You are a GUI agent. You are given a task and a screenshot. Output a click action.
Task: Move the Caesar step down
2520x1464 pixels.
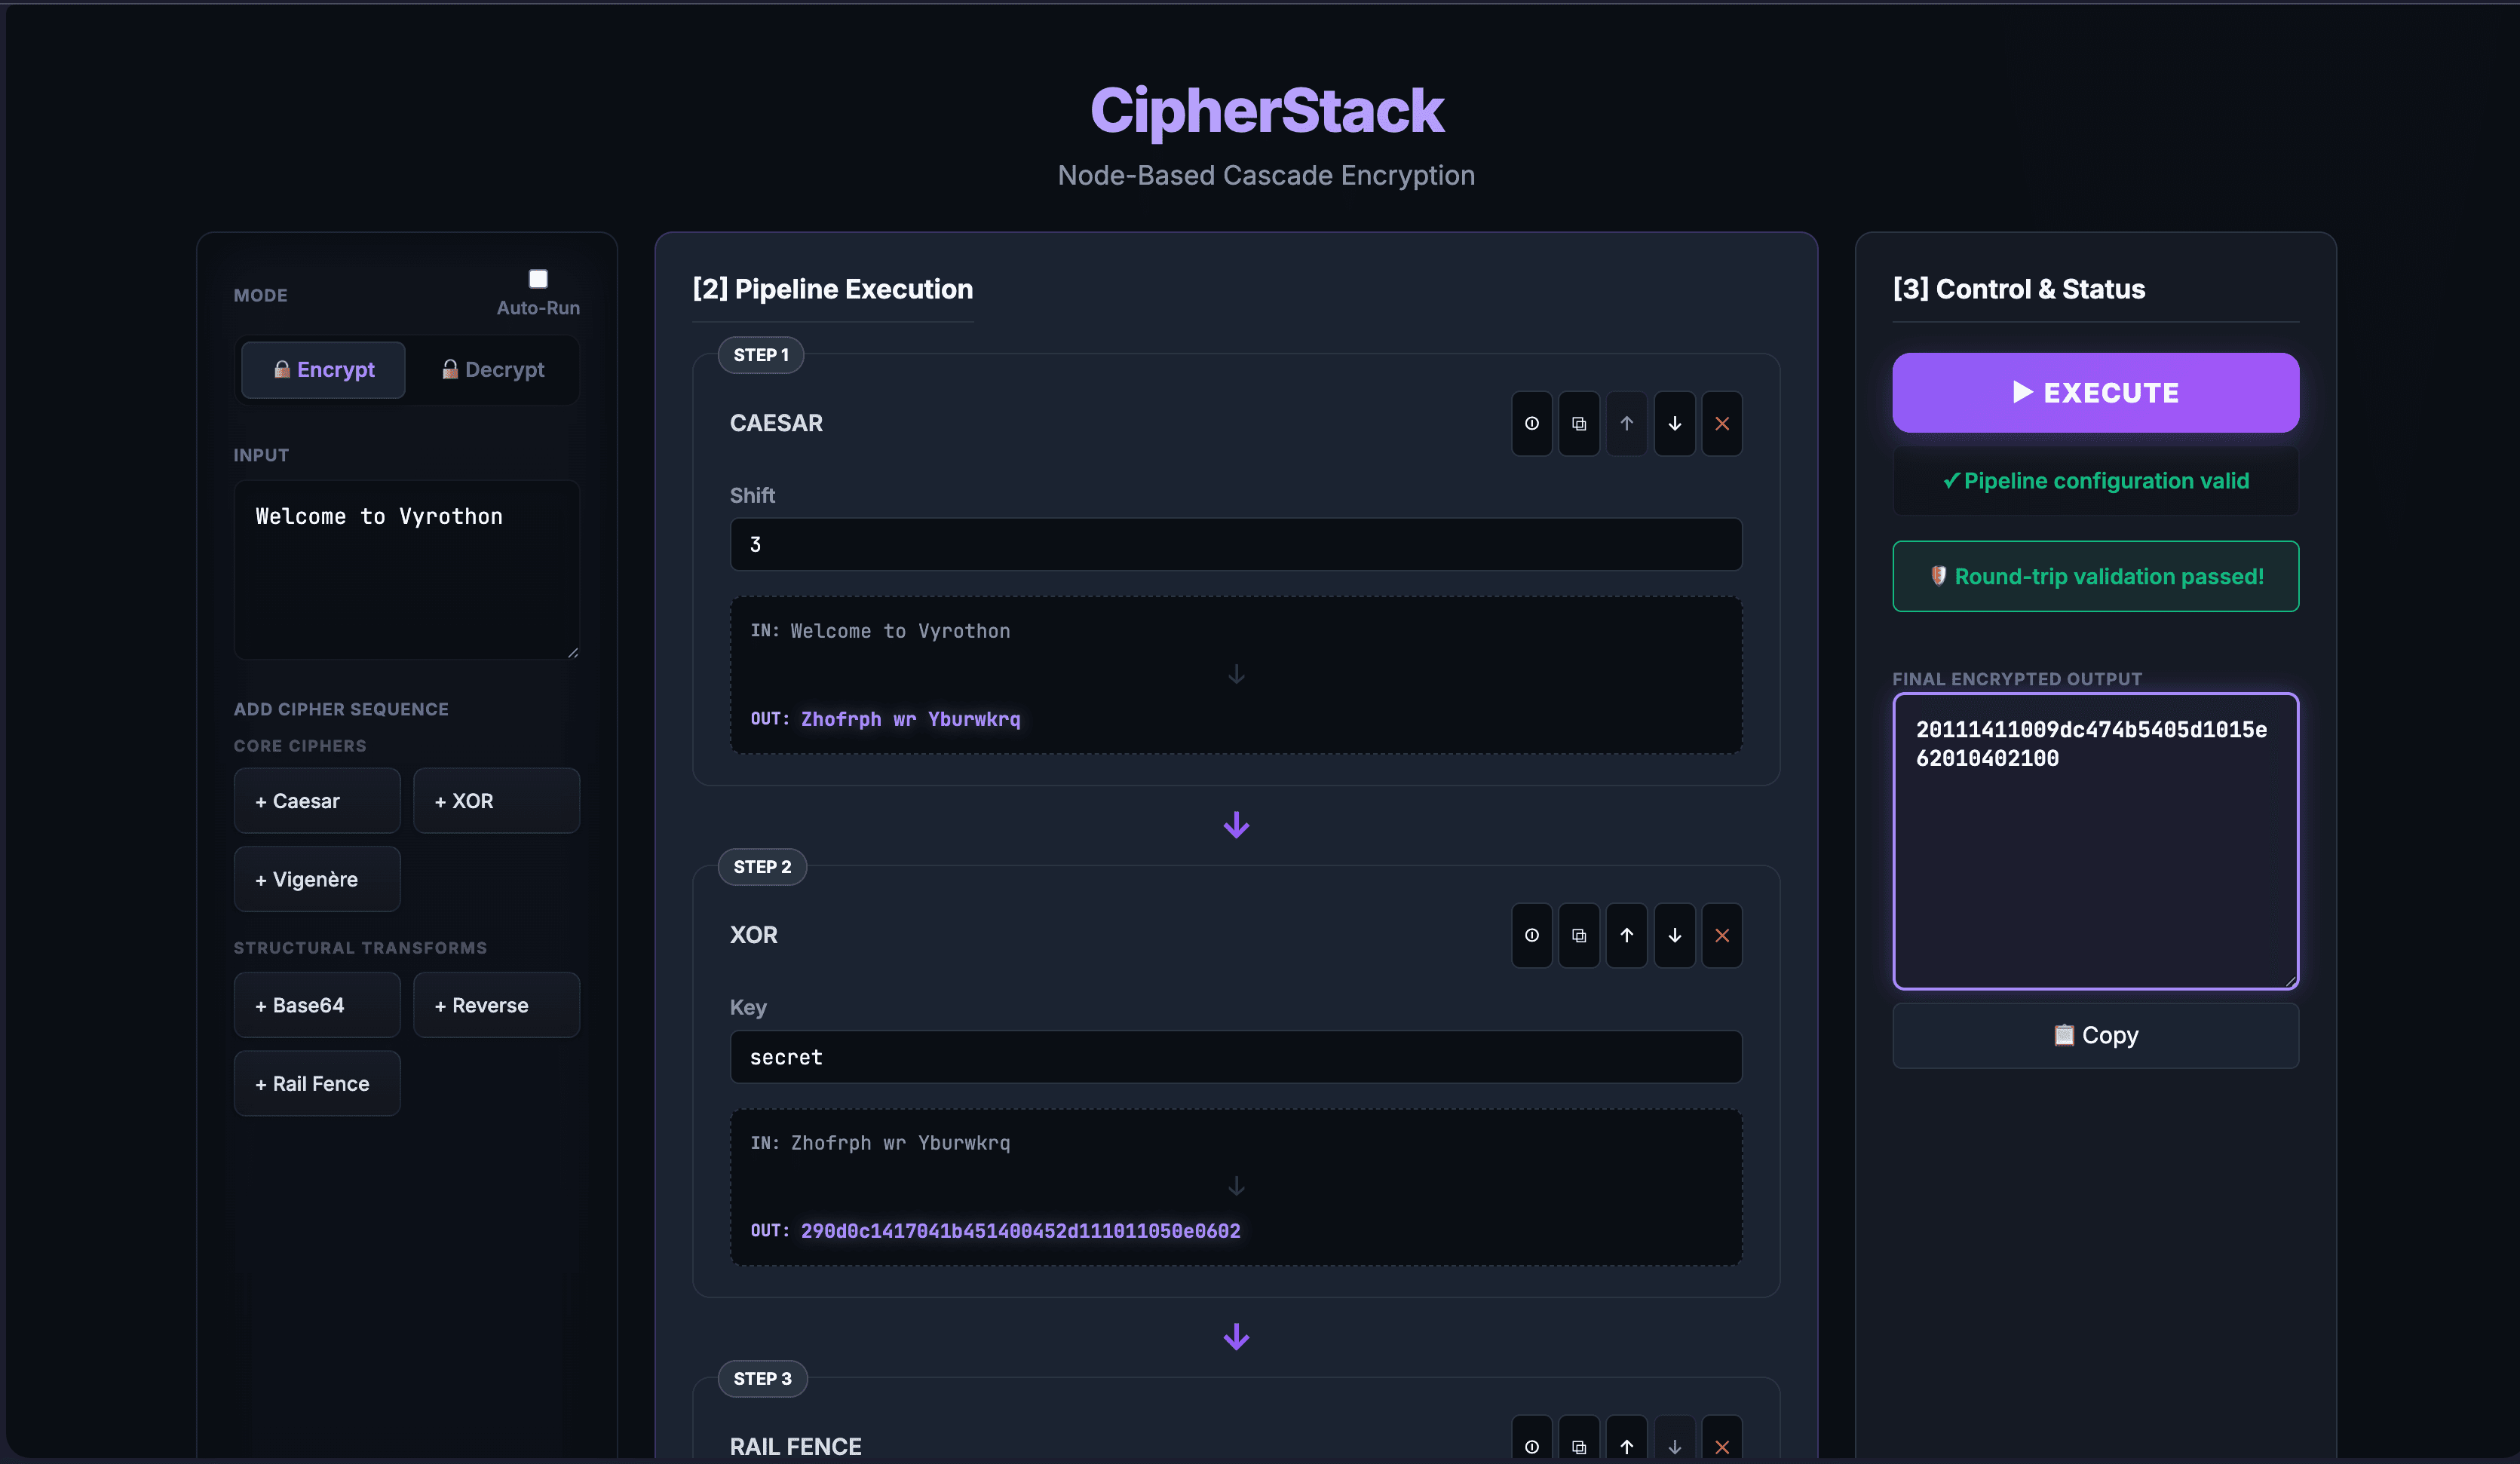tap(1674, 424)
